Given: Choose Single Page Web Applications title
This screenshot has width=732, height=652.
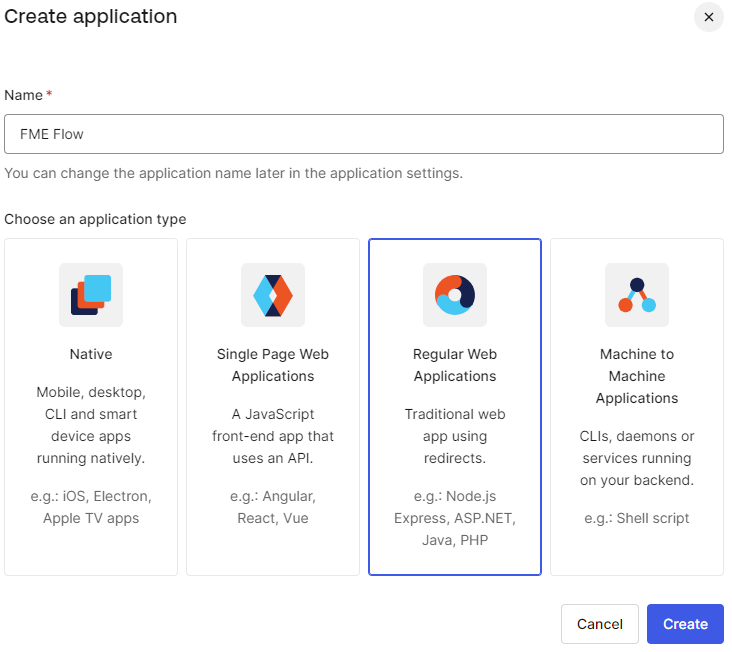Looking at the screenshot, I should pyautogui.click(x=273, y=365).
